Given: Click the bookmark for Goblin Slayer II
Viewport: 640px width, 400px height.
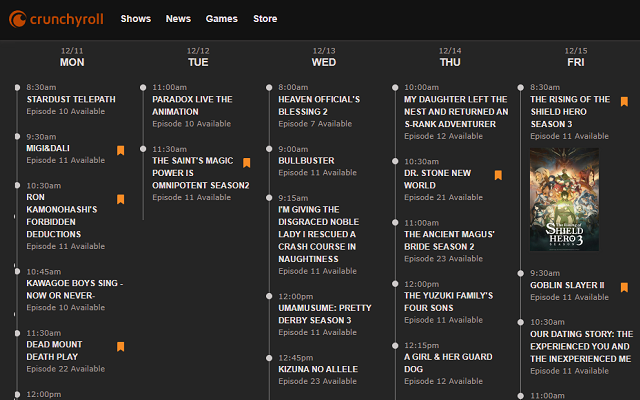Looking at the screenshot, I should 624,287.
